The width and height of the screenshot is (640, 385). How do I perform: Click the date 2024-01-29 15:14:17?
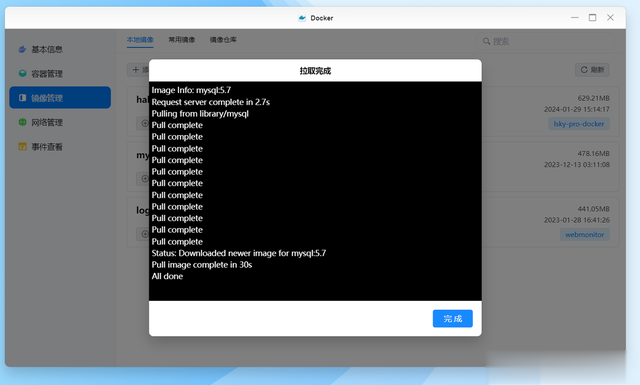[x=577, y=109]
